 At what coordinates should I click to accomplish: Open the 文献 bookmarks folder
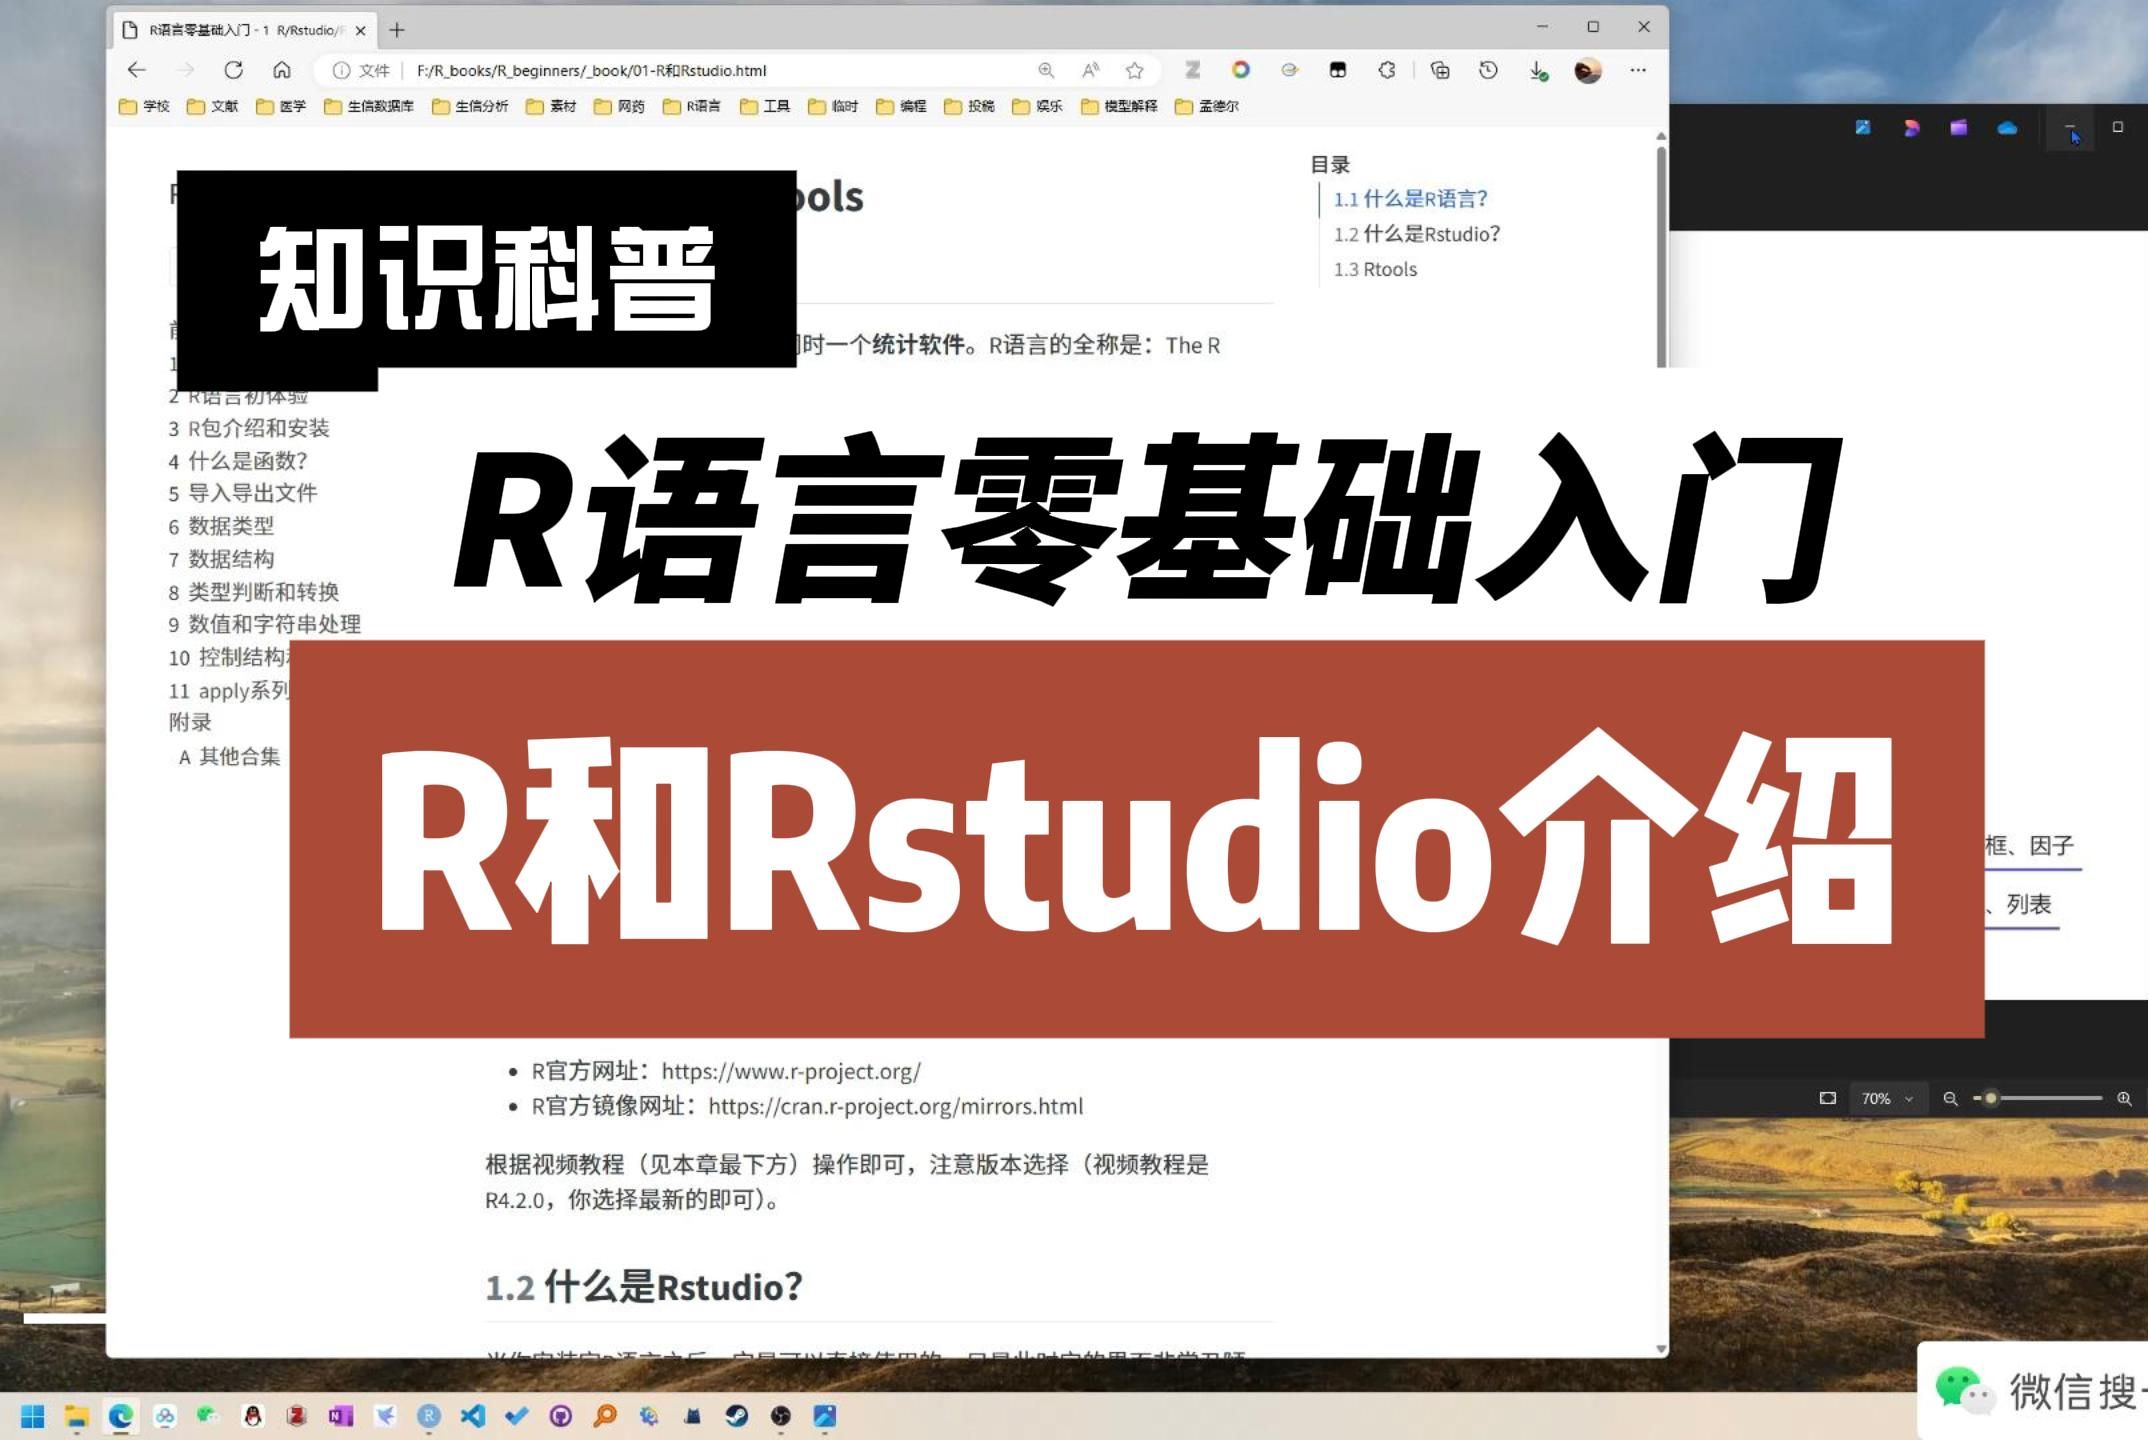[213, 106]
